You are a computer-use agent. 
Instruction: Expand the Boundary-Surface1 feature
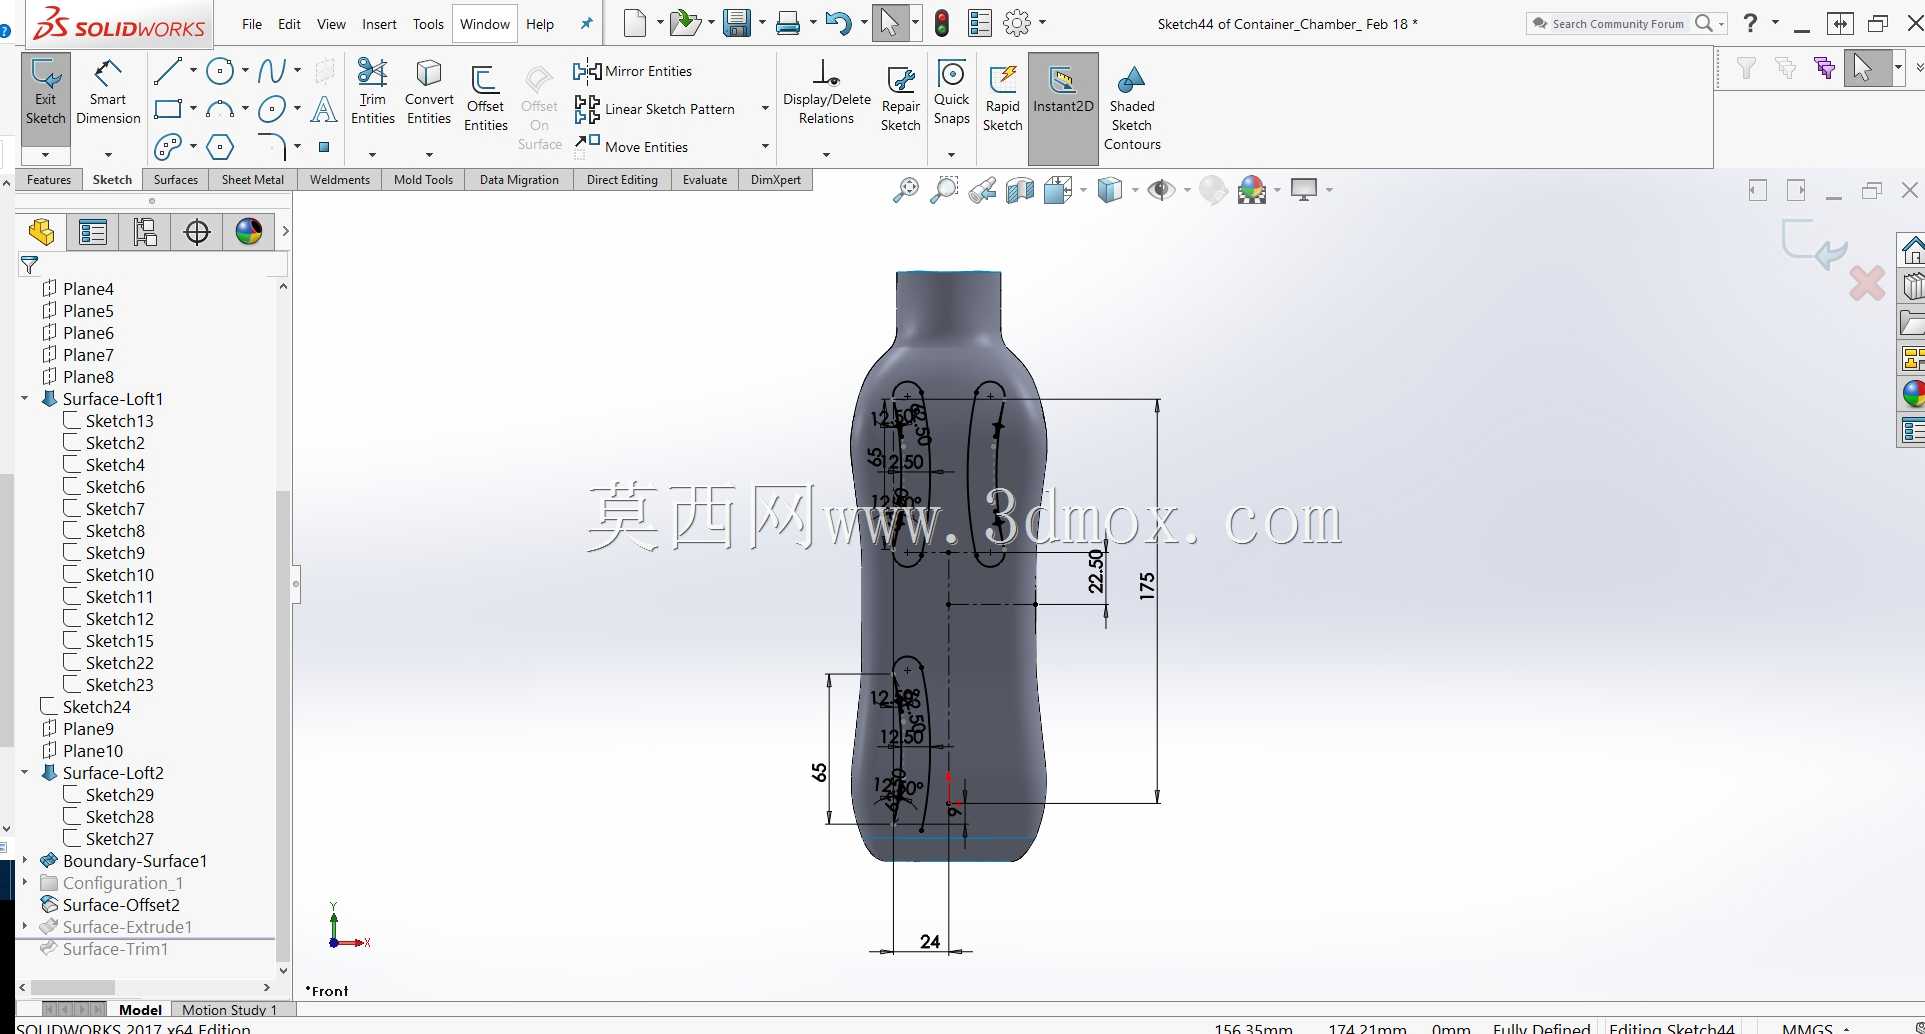(x=25, y=861)
